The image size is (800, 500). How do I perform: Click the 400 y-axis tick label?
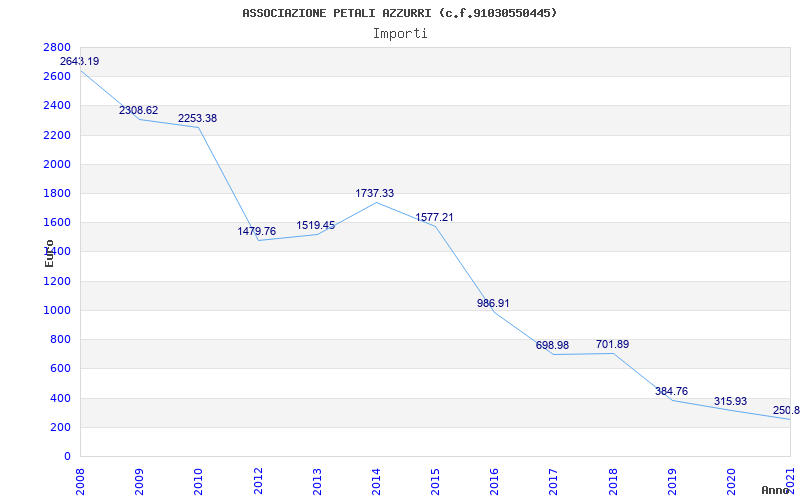coord(60,398)
